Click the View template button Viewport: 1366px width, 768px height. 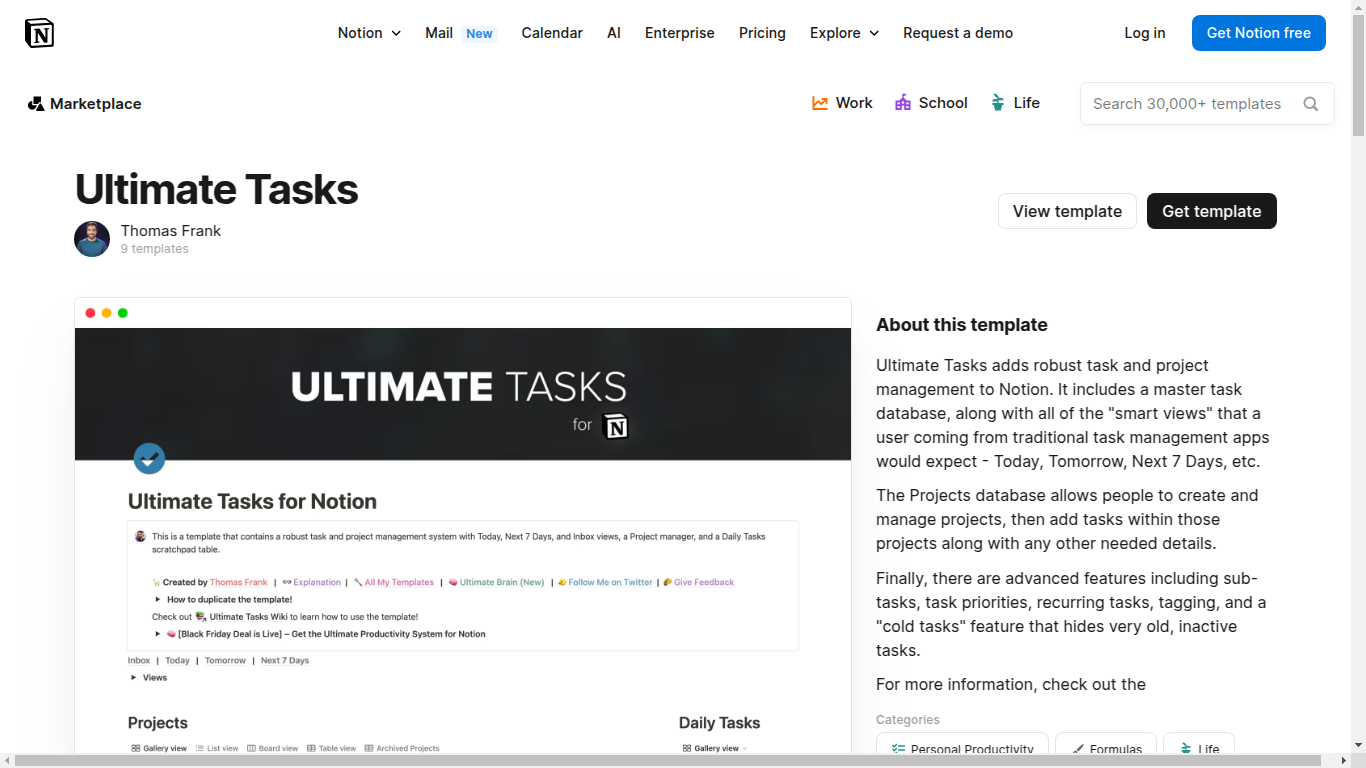1067,211
